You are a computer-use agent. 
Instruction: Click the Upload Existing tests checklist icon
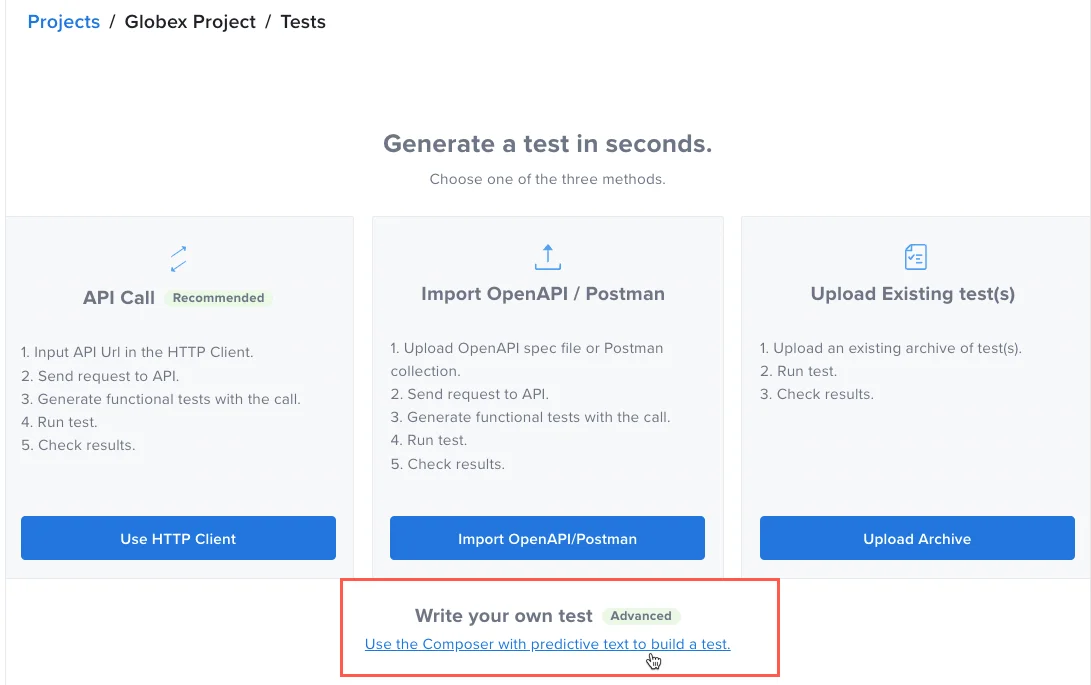[915, 257]
